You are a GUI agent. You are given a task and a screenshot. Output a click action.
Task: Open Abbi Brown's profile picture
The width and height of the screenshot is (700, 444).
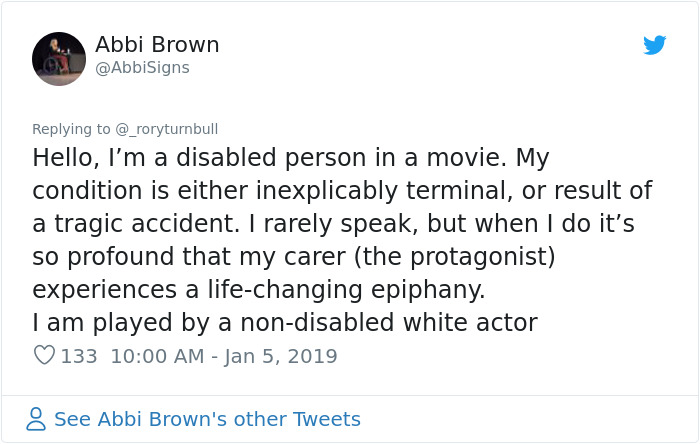click(x=59, y=58)
